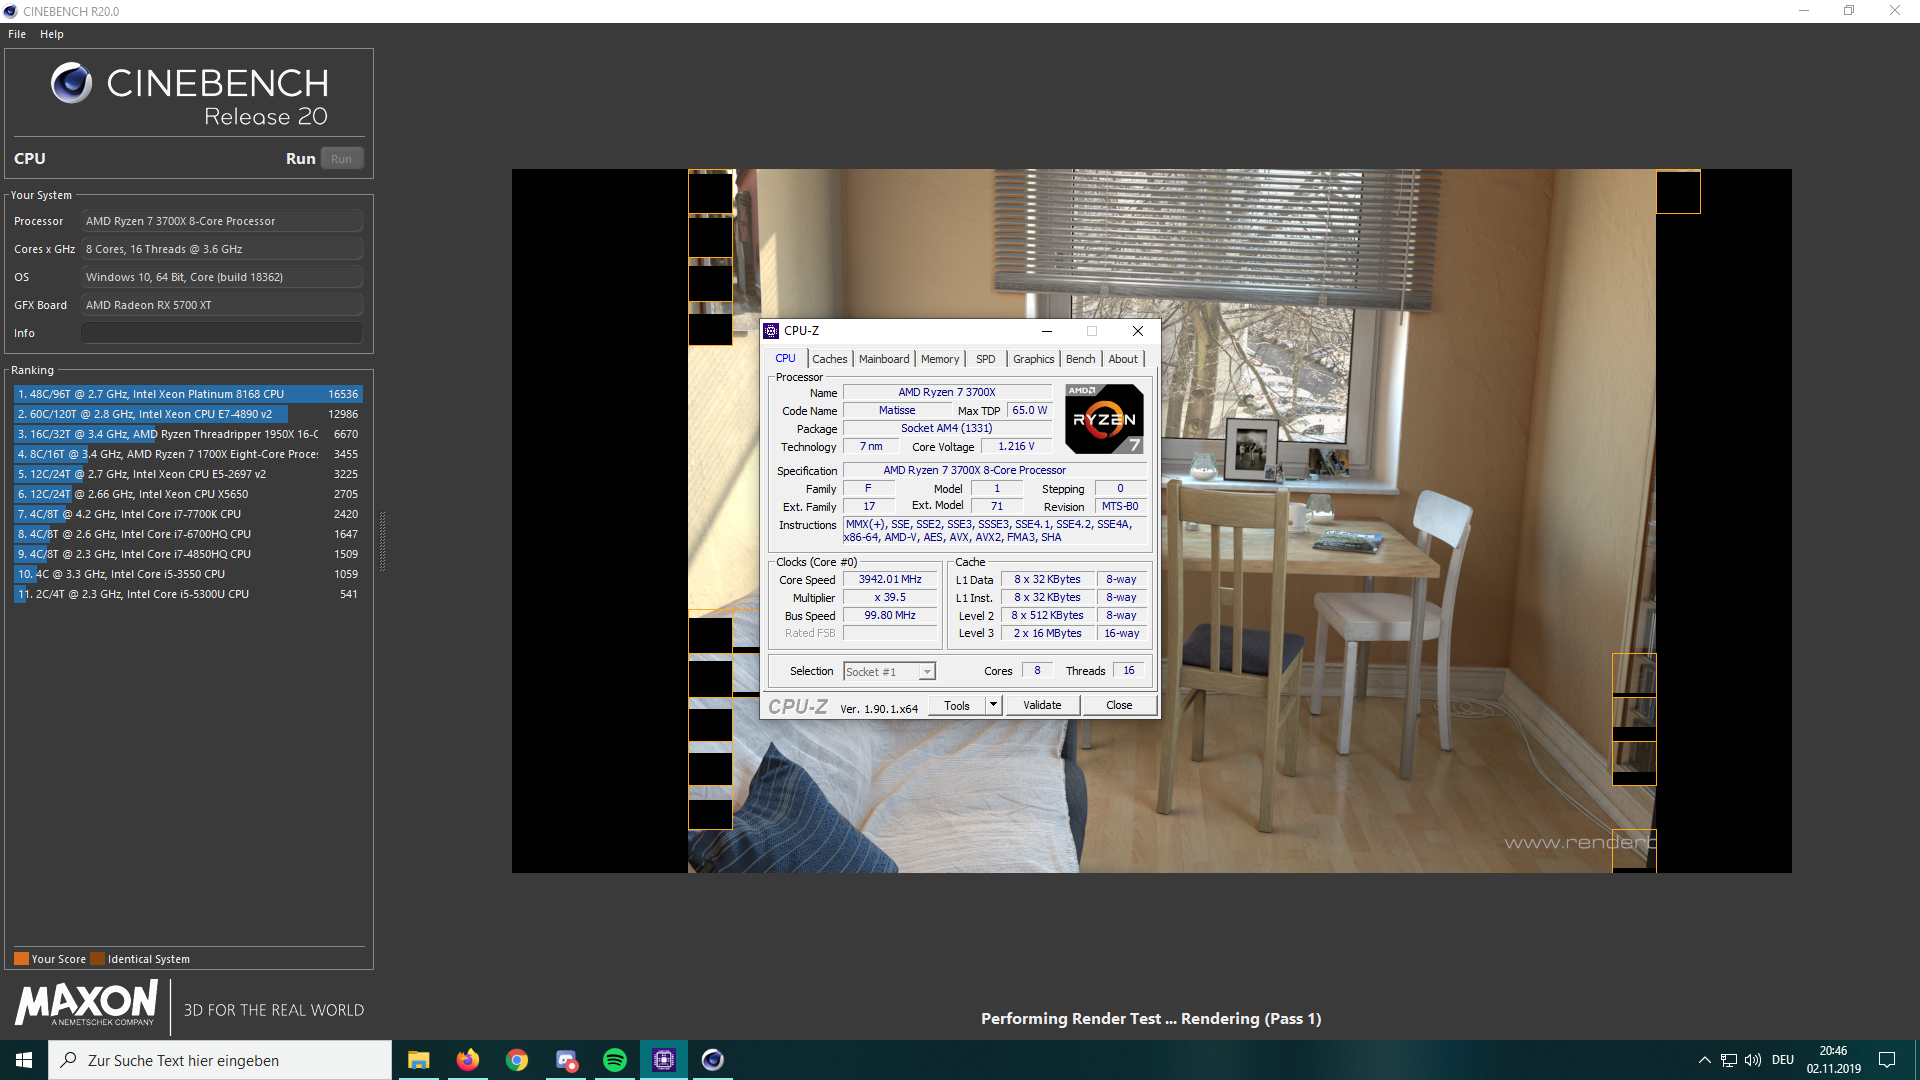Open the Help menu in Cinebench
The width and height of the screenshot is (1920, 1080).
pyautogui.click(x=52, y=34)
